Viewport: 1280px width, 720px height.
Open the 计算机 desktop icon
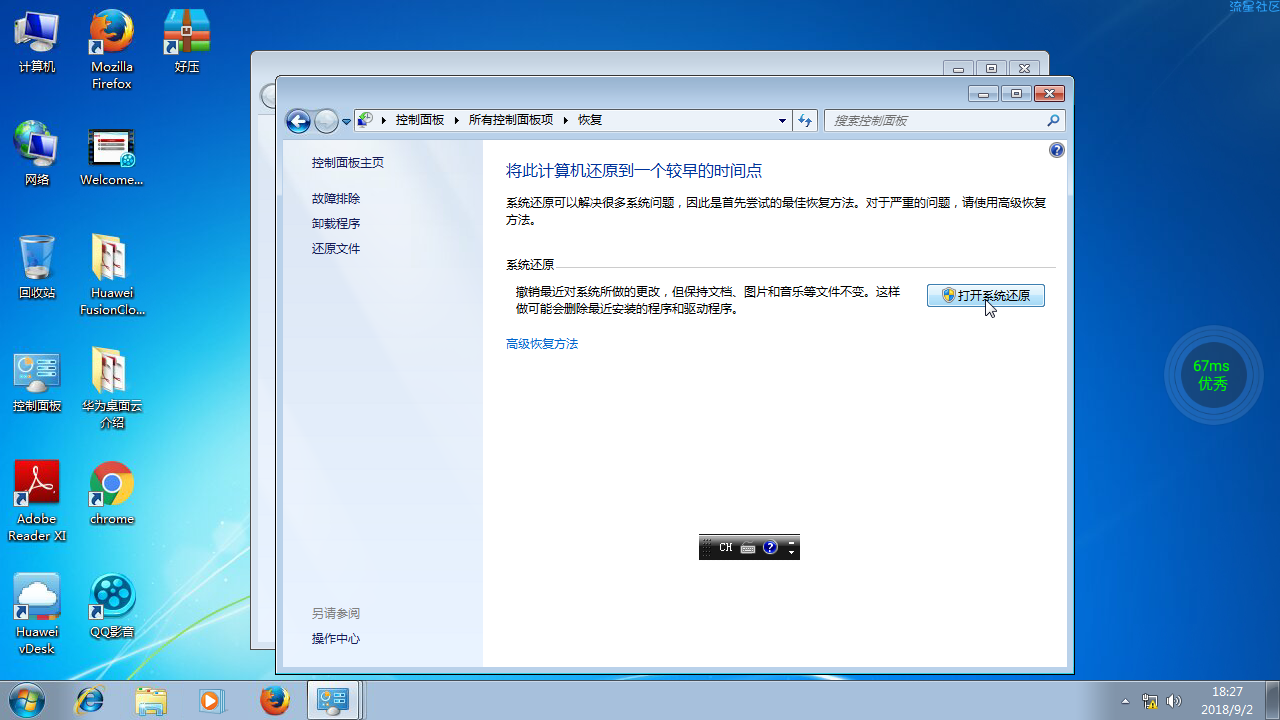[37, 42]
